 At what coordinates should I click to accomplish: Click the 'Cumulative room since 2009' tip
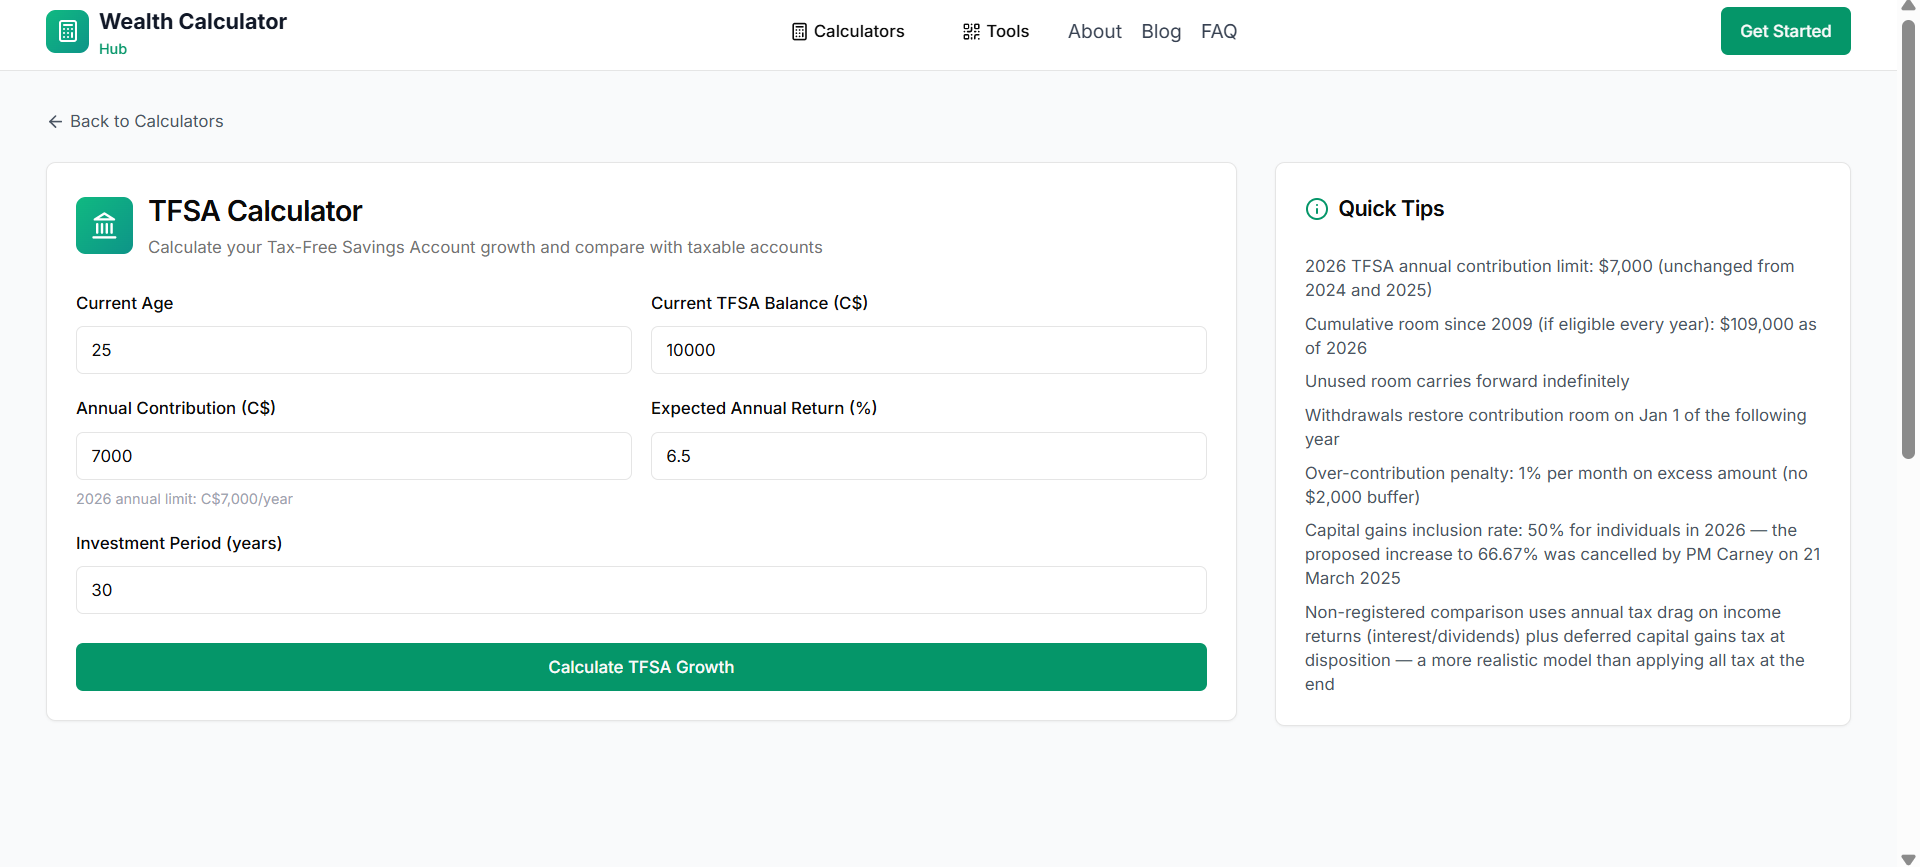[1560, 336]
